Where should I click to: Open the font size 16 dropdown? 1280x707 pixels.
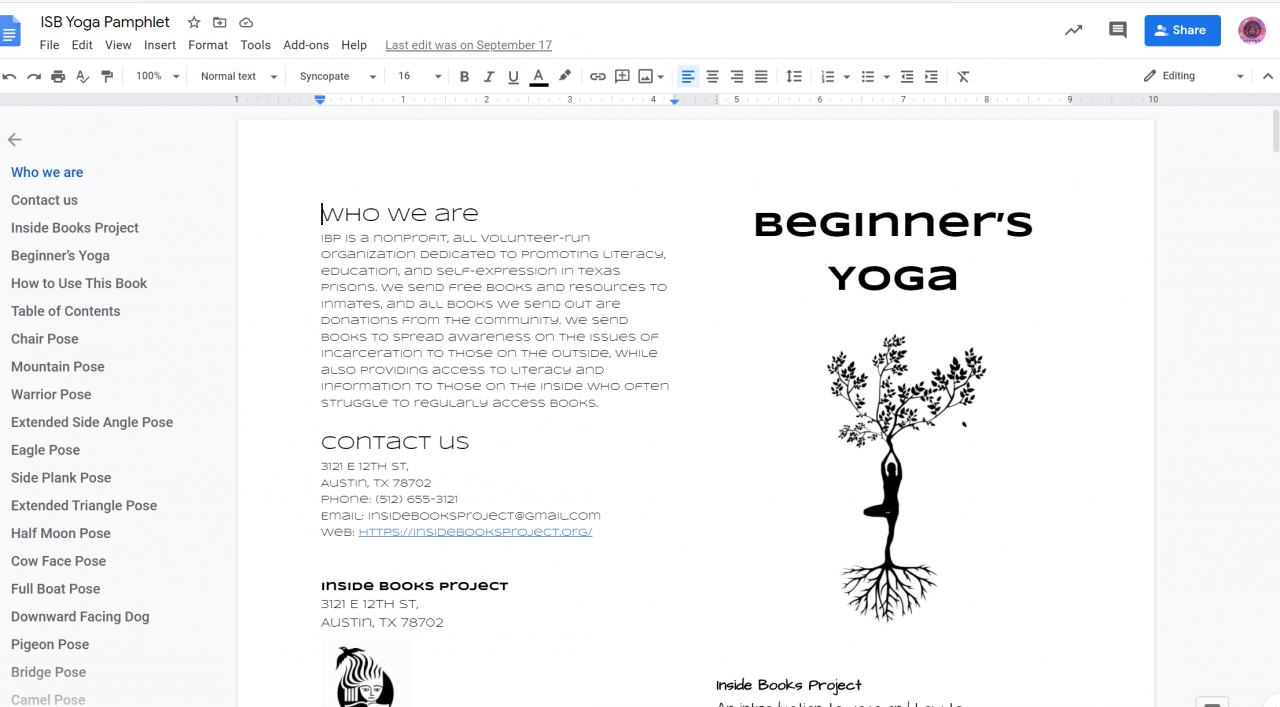(x=420, y=77)
